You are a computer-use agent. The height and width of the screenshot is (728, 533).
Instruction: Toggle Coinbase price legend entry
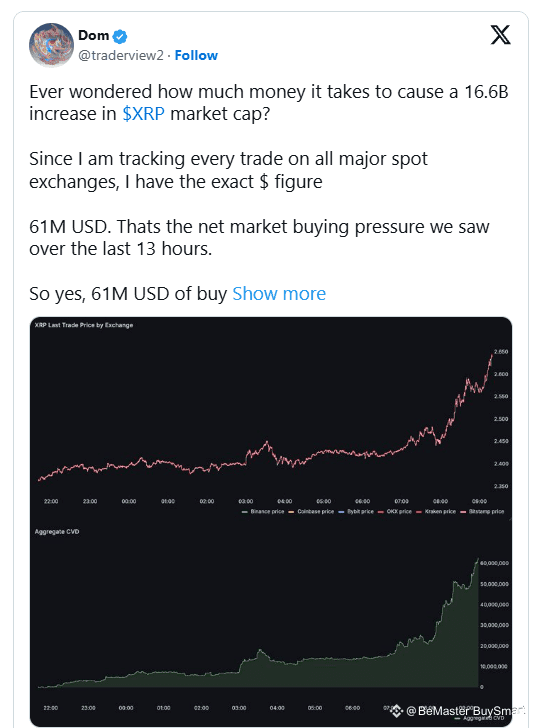tap(311, 511)
